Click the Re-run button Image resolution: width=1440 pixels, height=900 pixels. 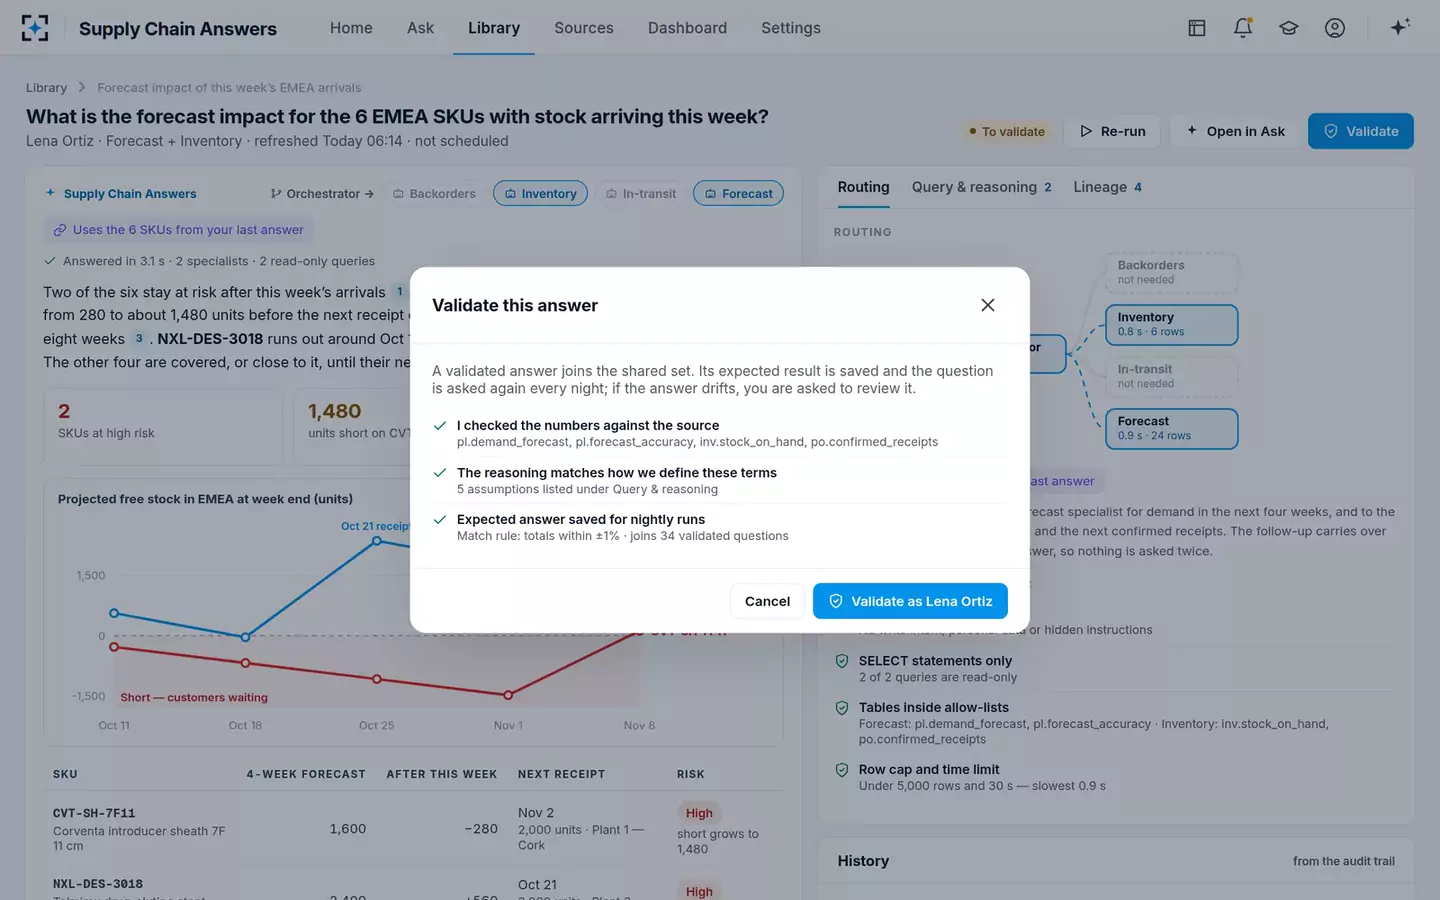[1112, 131]
